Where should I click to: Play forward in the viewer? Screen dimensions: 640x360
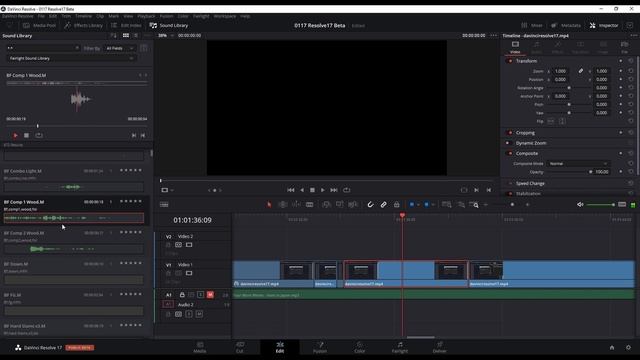pos(322,190)
